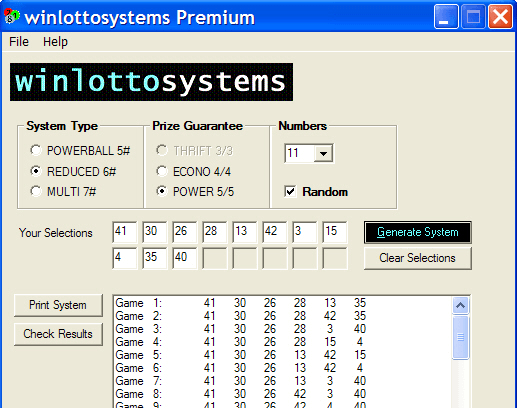Click Clear Selections button

tap(418, 258)
